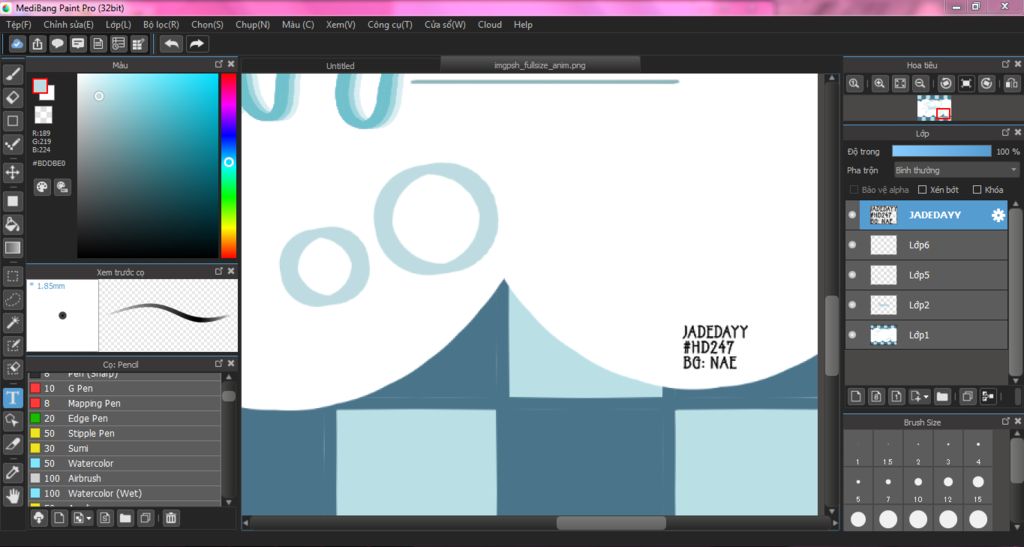Hide the JADEDAYY layer
This screenshot has height=547, width=1024.
click(x=852, y=215)
